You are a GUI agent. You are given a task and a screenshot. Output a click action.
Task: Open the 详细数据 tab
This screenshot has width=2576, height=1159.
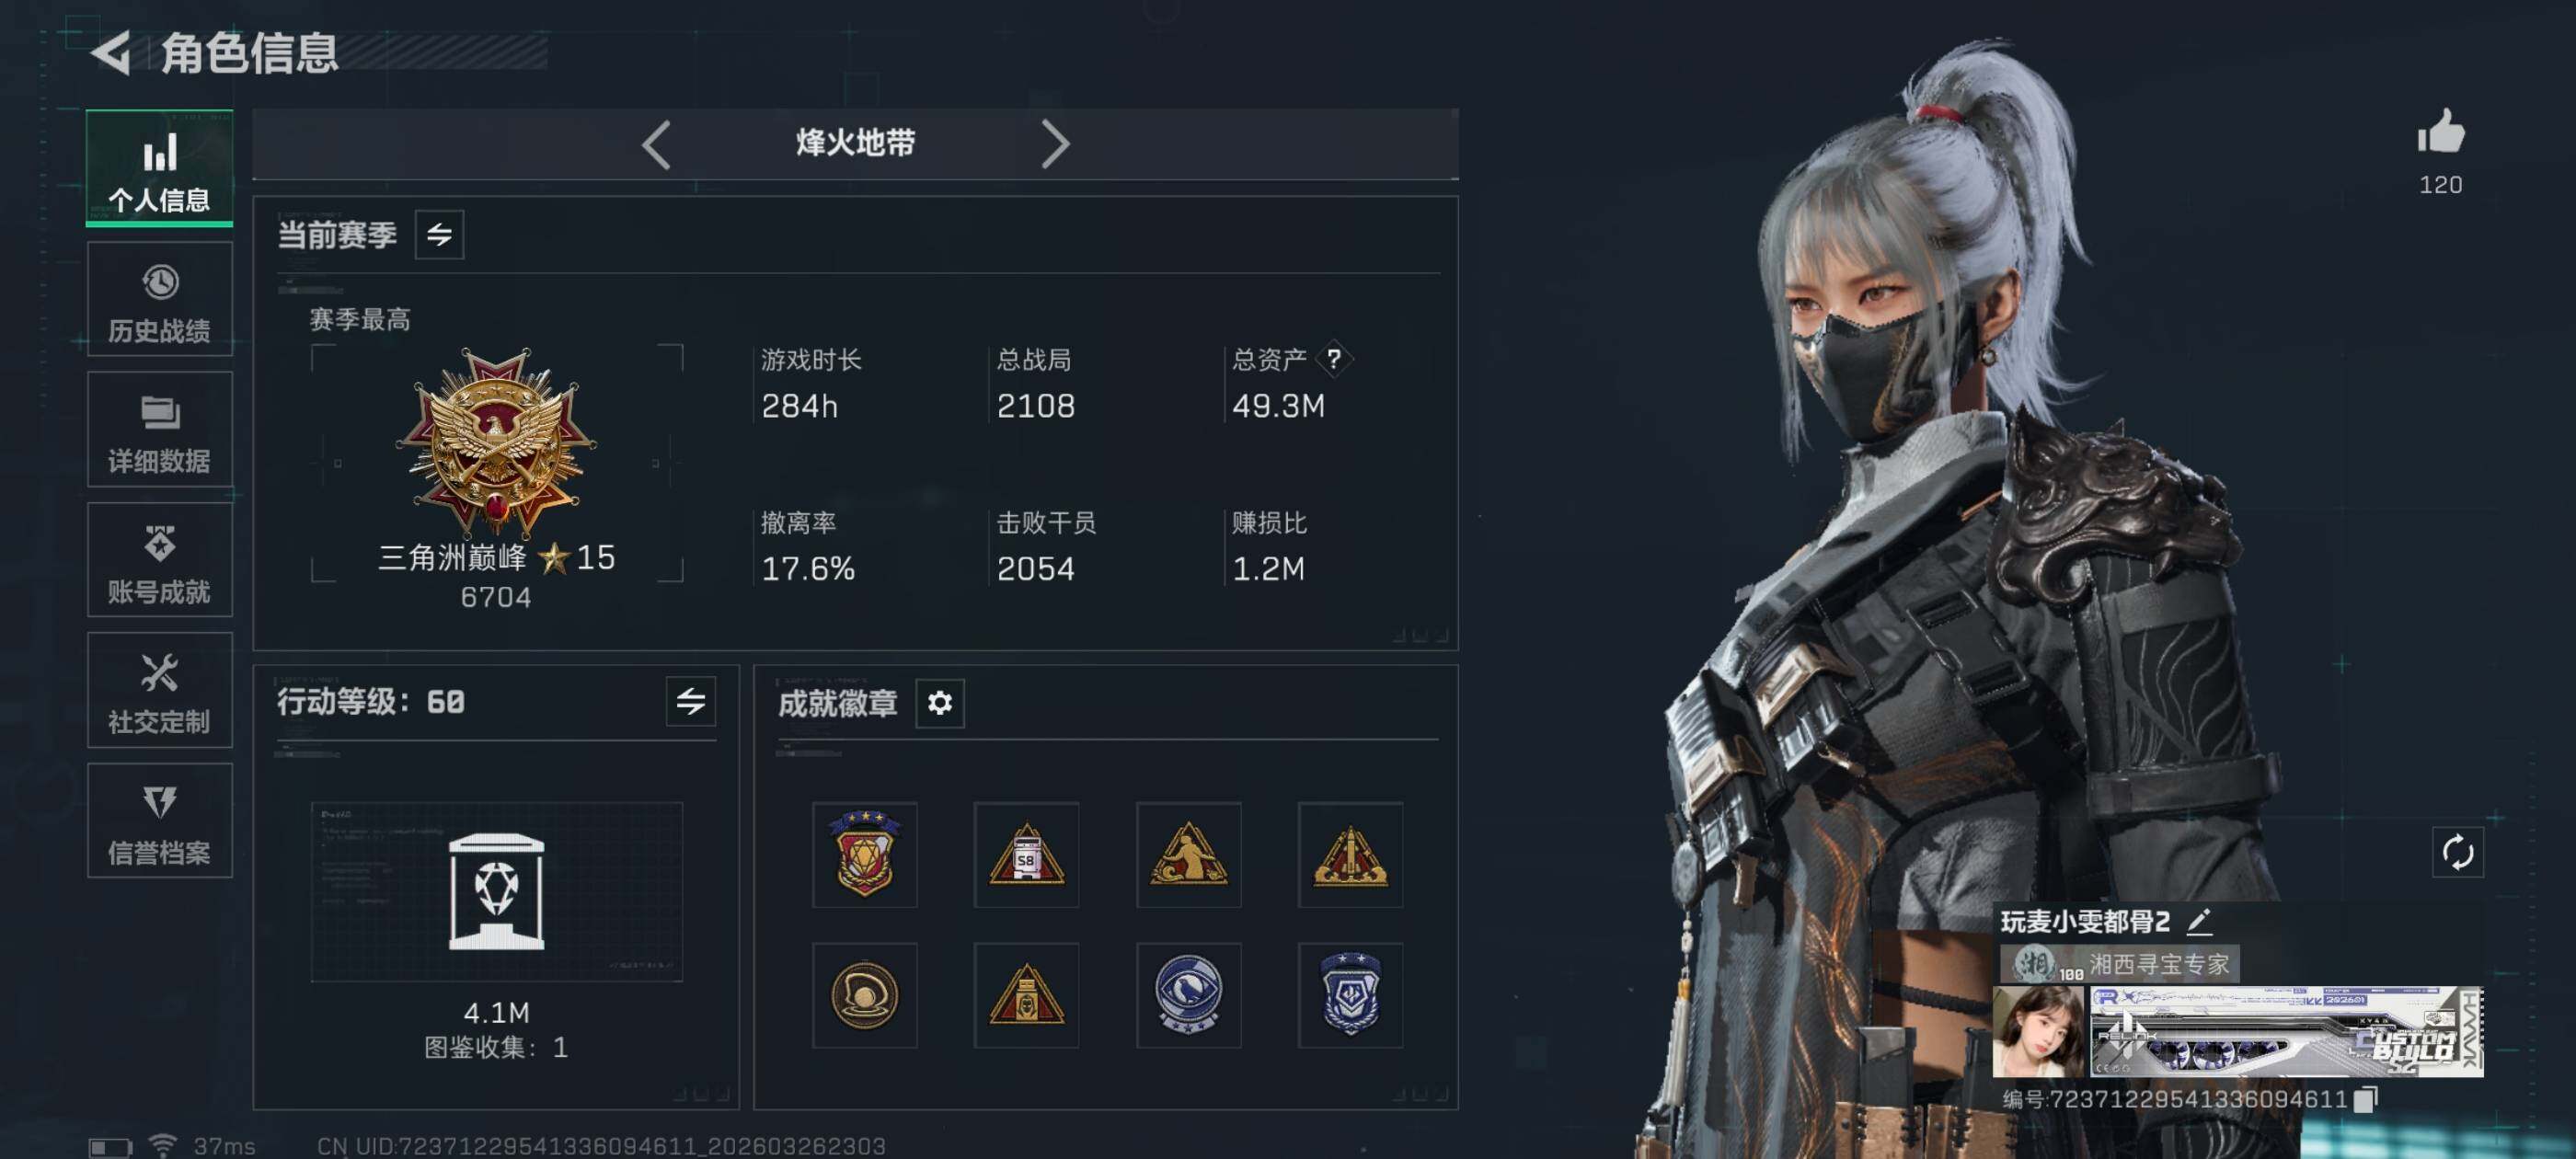click(160, 430)
